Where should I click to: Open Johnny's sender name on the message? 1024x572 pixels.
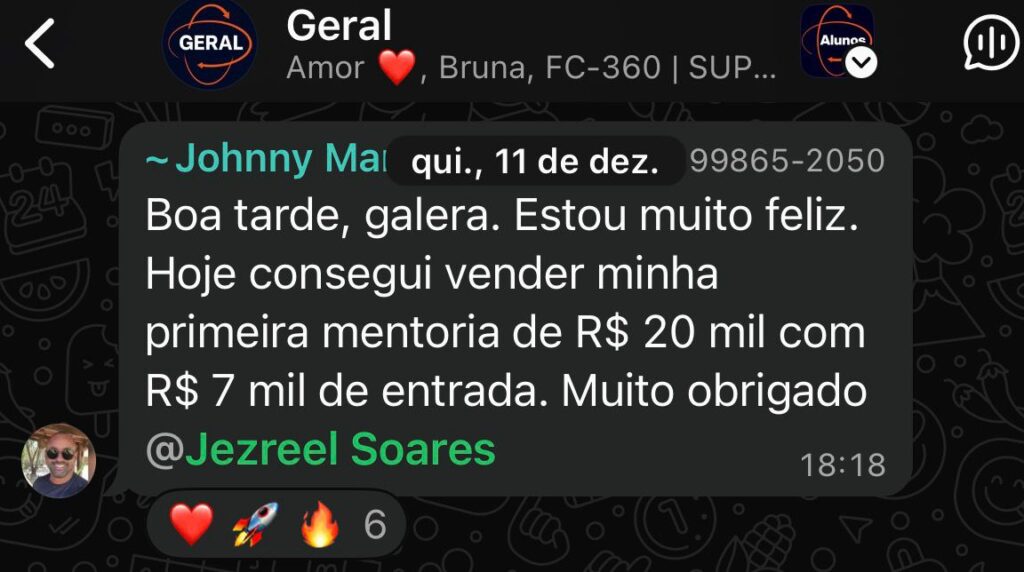(266, 159)
